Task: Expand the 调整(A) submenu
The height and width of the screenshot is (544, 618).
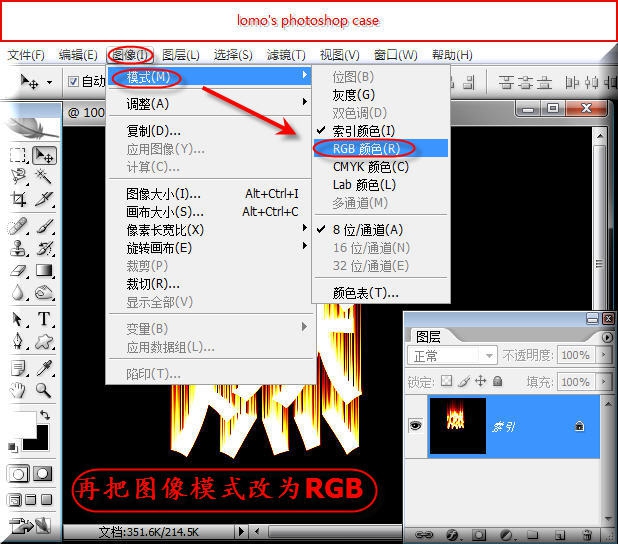Action: tap(210, 104)
